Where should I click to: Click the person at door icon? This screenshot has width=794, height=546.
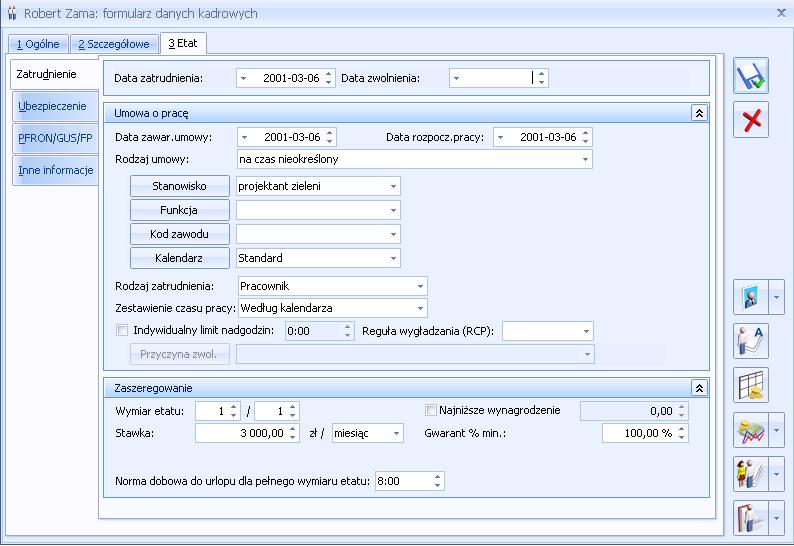[x=751, y=518]
